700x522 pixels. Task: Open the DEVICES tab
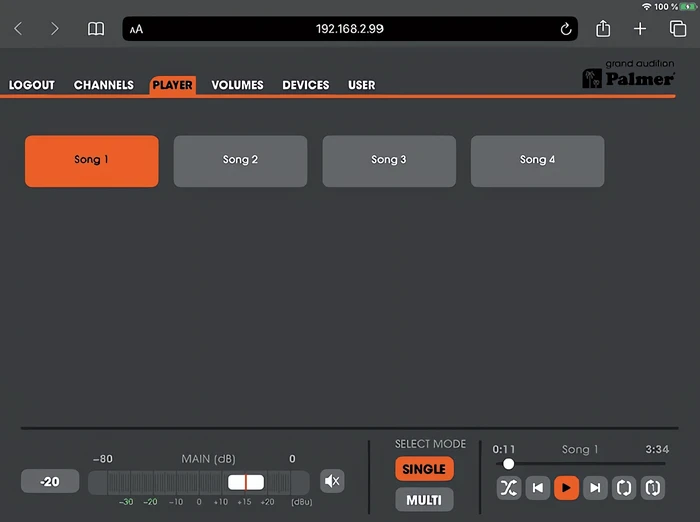pos(306,85)
